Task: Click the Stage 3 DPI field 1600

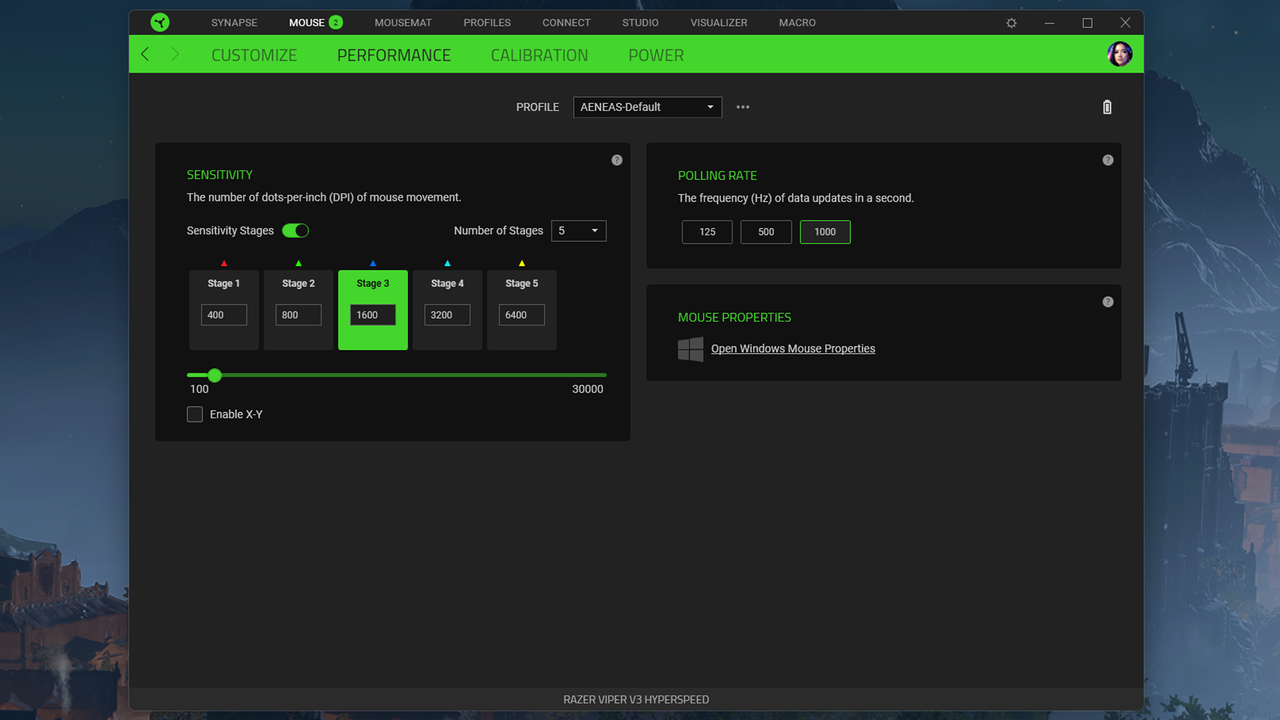Action: pyautogui.click(x=373, y=315)
